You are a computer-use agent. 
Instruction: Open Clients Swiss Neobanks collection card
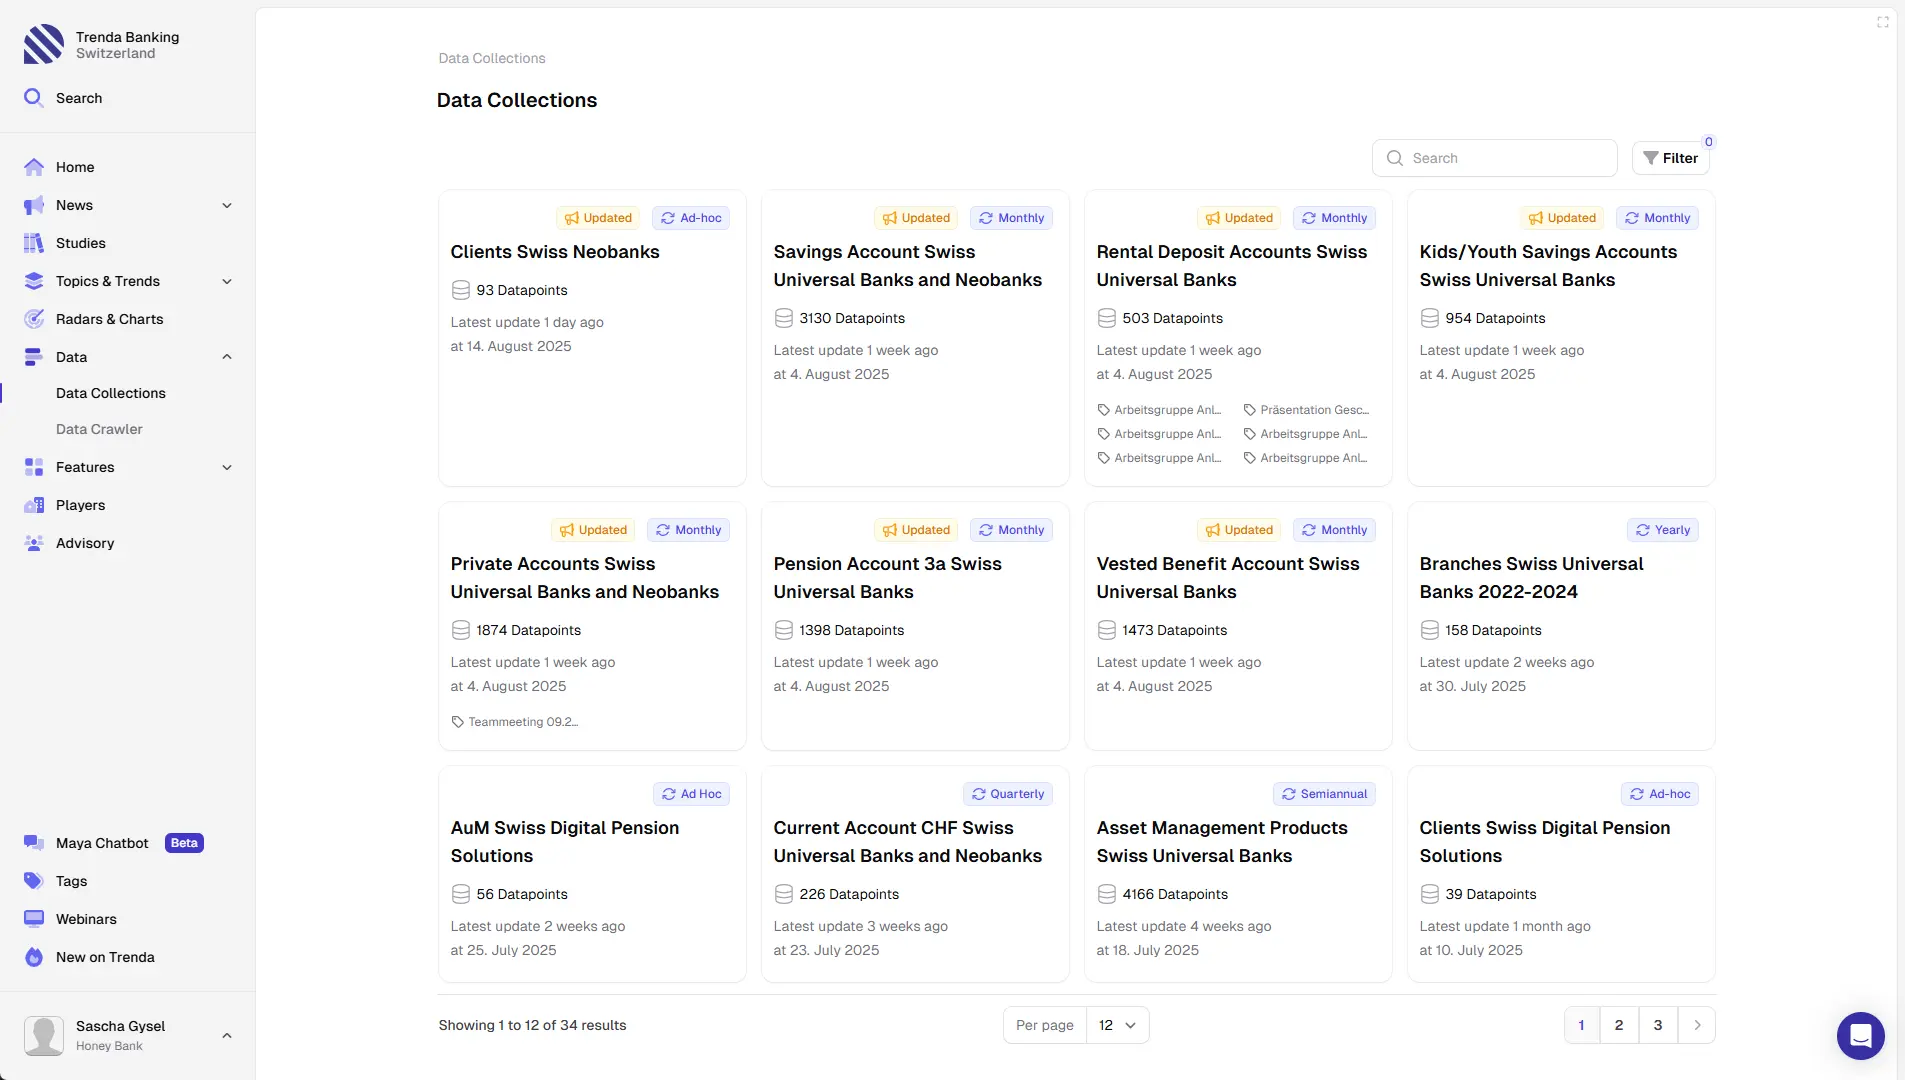point(555,252)
